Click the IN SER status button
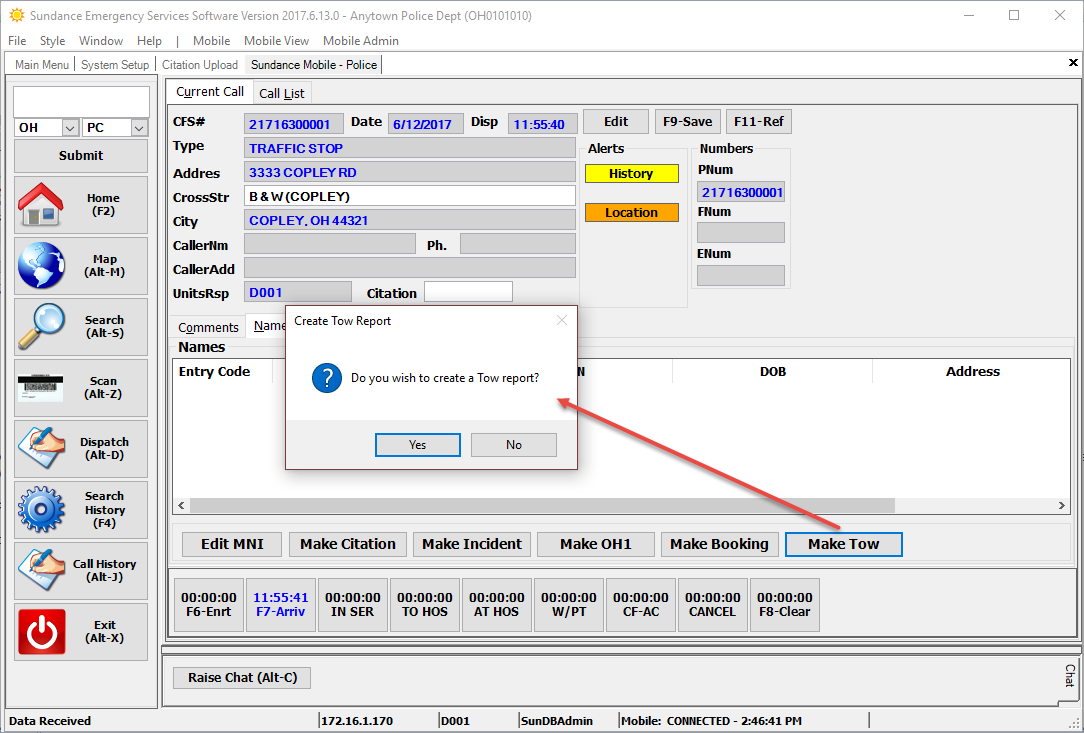This screenshot has height=733, width=1084. (x=353, y=605)
